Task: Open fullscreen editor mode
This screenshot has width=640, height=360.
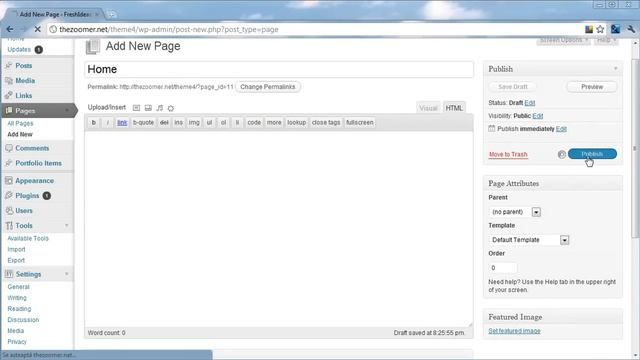Action: click(360, 122)
